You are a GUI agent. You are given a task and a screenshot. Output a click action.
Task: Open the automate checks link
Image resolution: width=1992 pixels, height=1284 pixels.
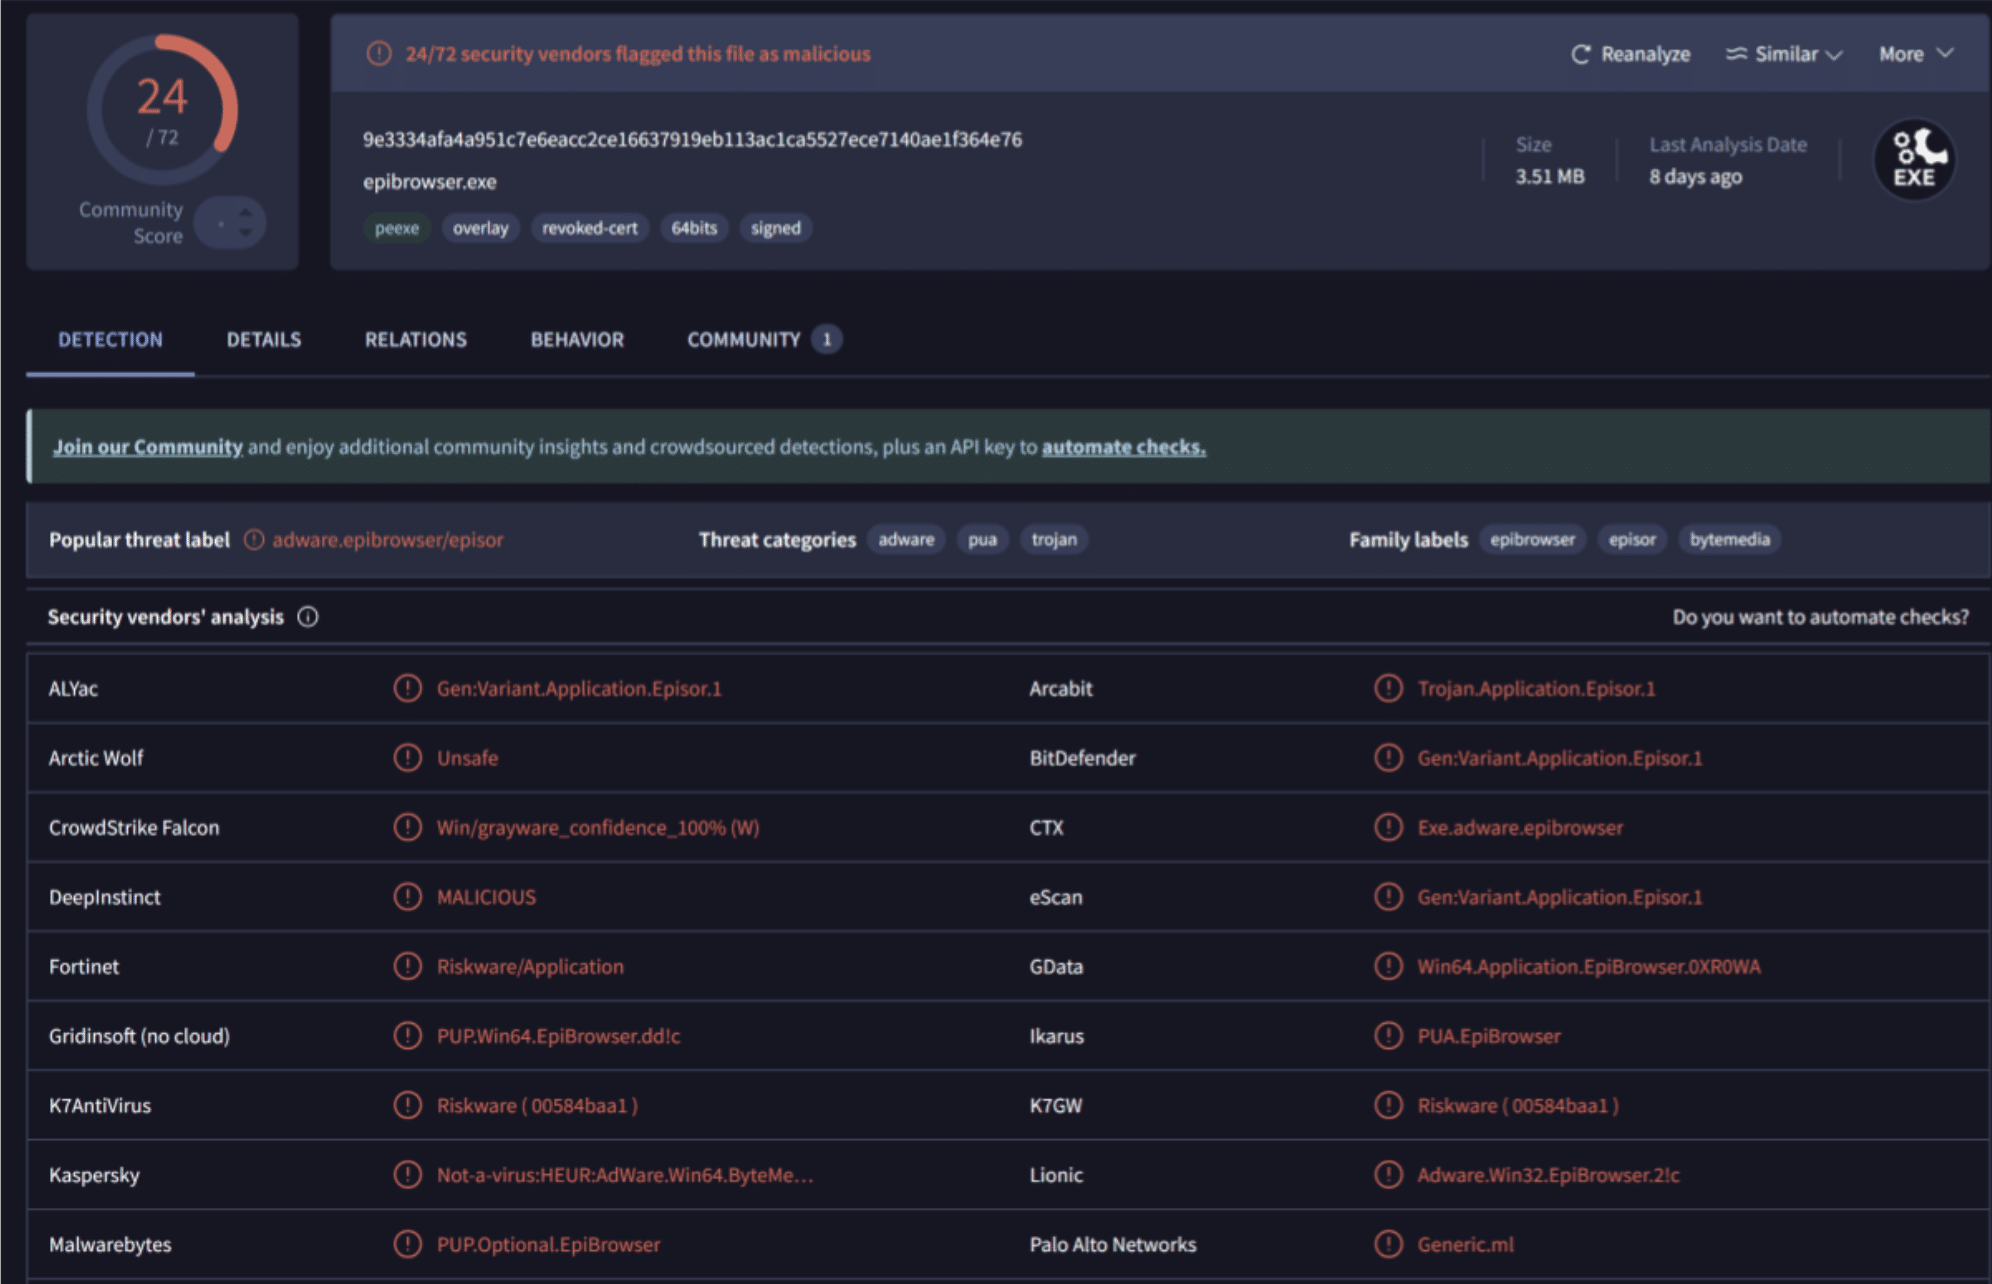1123,447
